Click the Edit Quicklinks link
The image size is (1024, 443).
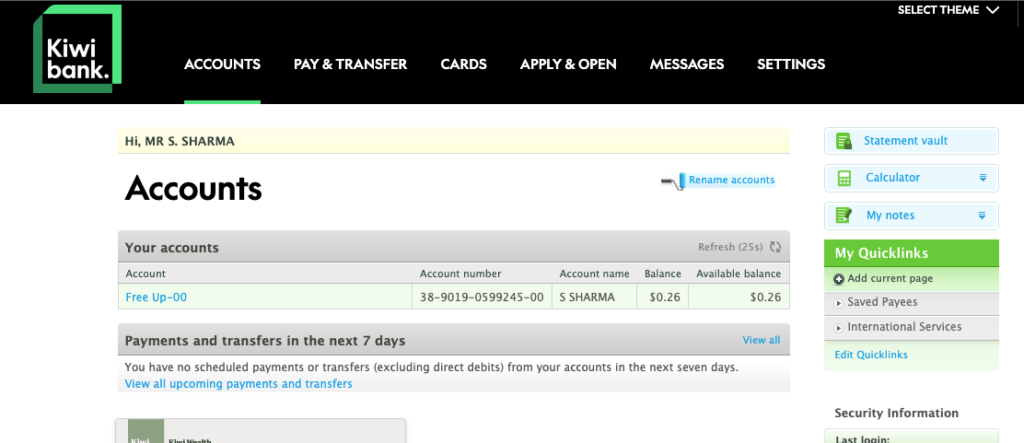click(x=871, y=354)
